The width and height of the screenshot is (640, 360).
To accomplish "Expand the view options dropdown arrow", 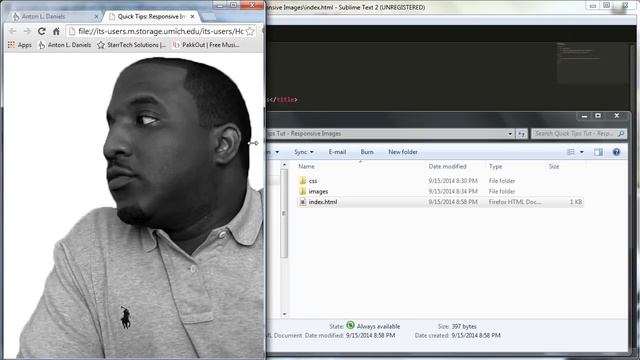I will click(x=582, y=152).
